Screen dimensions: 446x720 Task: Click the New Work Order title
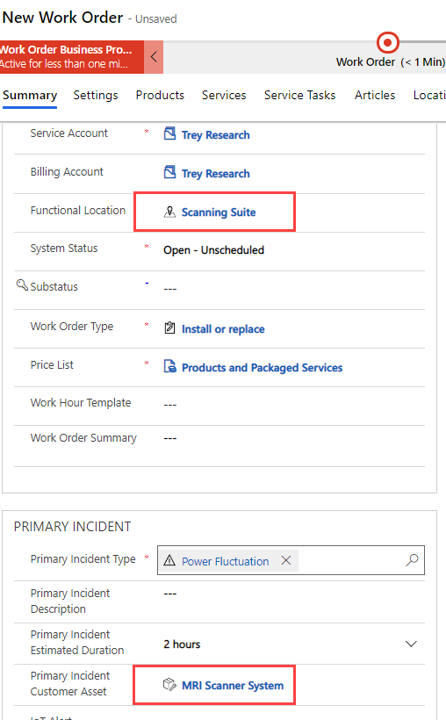[62, 17]
